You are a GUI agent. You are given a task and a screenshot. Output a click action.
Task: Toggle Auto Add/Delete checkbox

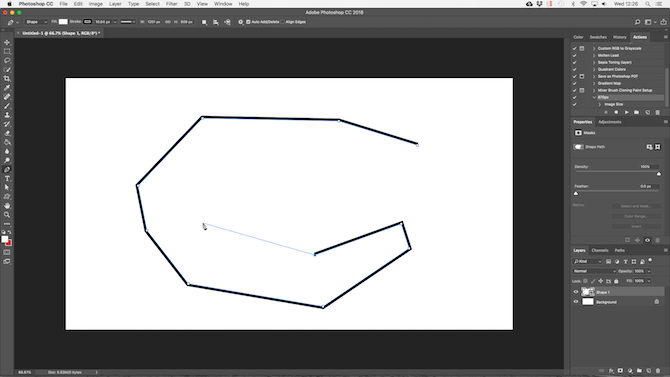coord(248,22)
